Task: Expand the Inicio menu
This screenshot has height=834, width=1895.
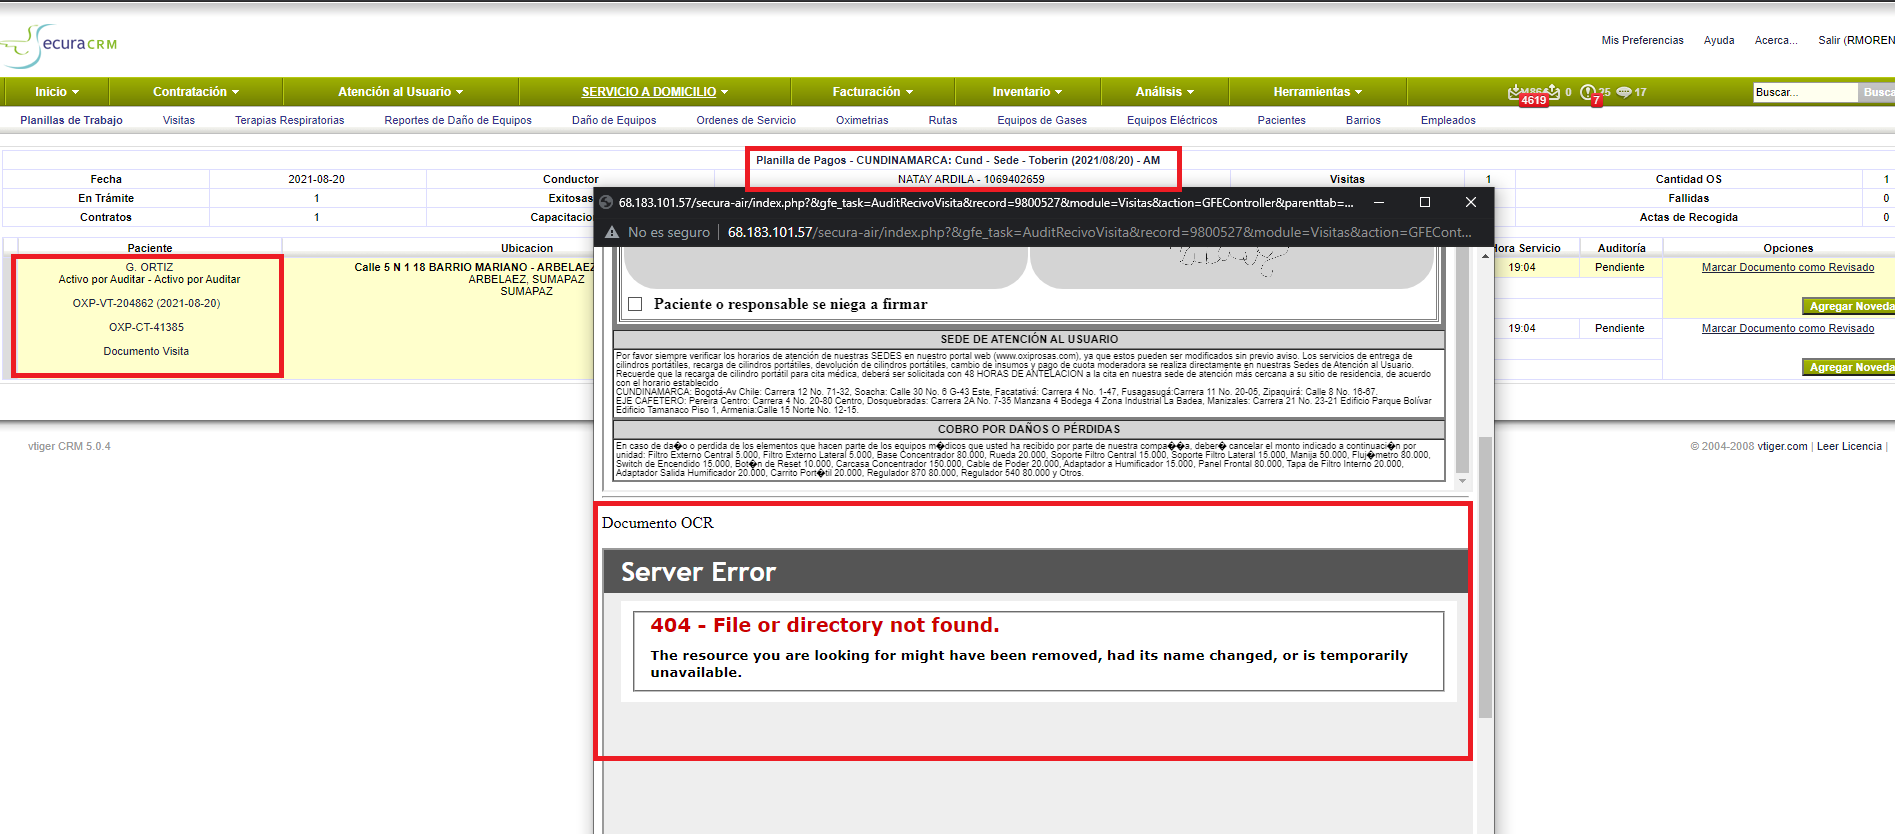Action: point(57,92)
